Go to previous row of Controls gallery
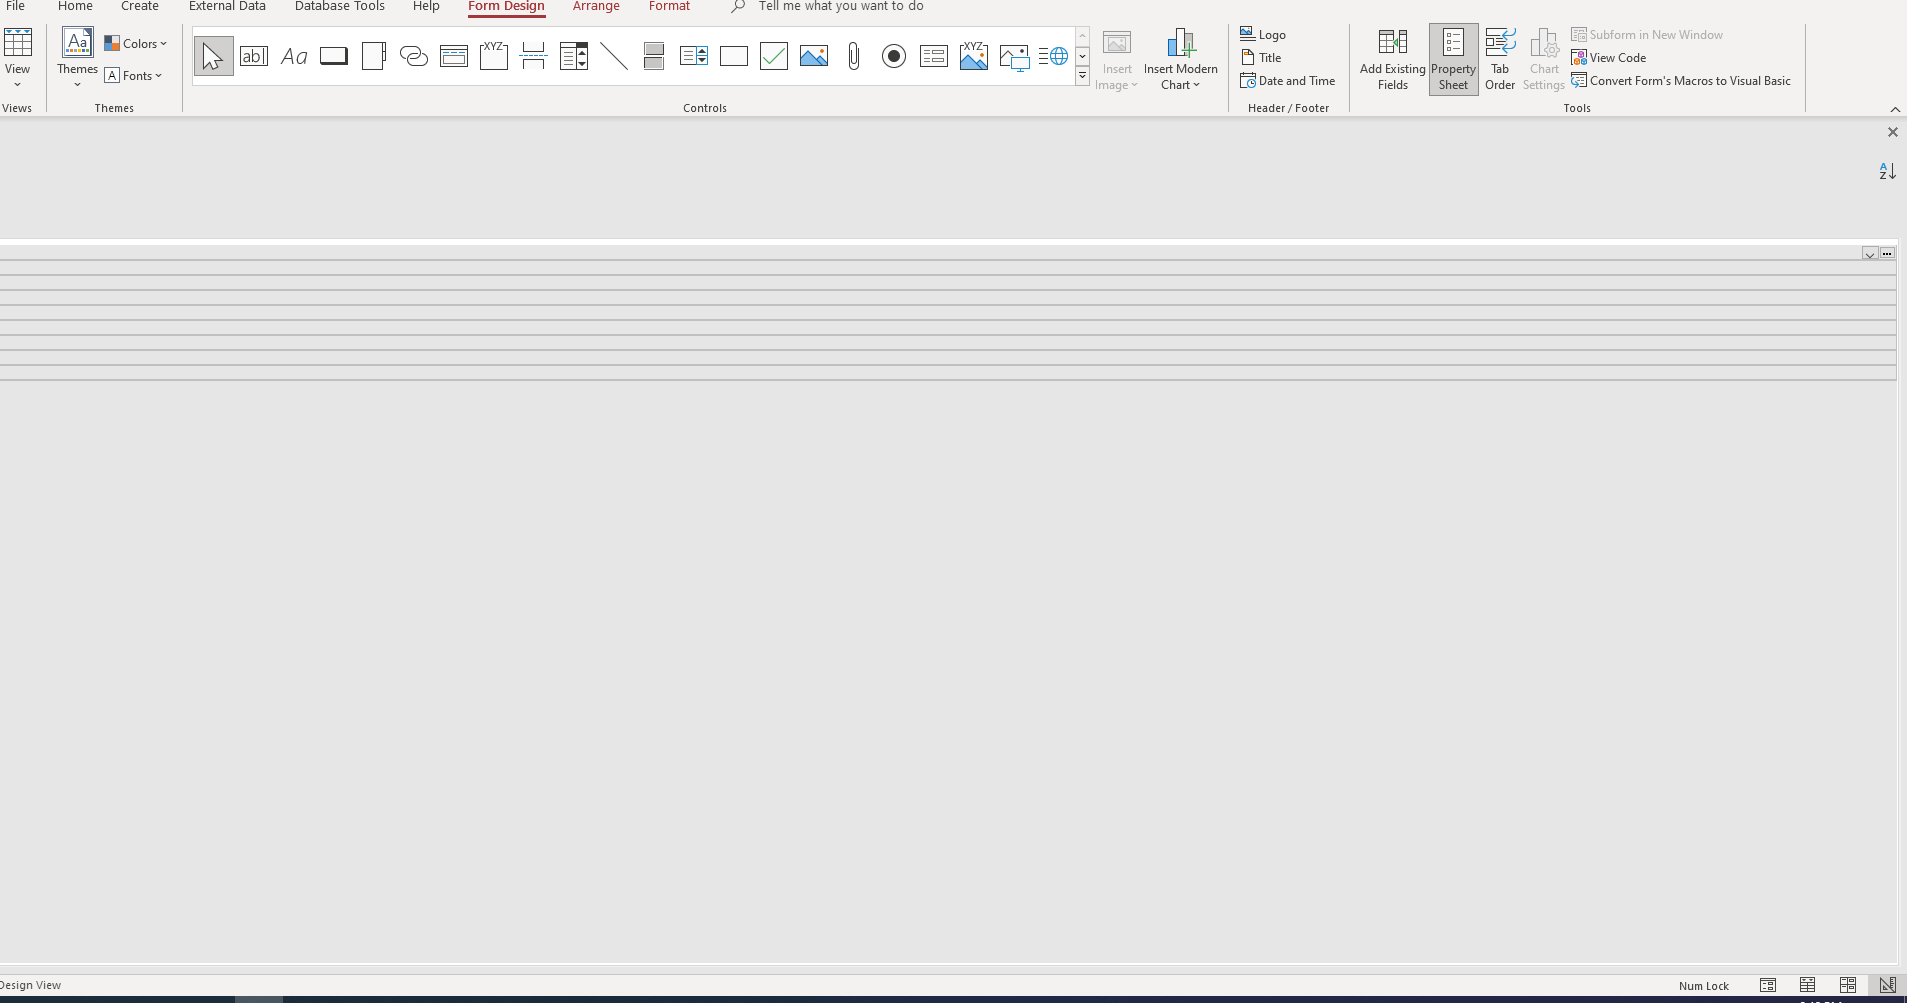Viewport: 1907px width, 1003px height. tap(1082, 36)
